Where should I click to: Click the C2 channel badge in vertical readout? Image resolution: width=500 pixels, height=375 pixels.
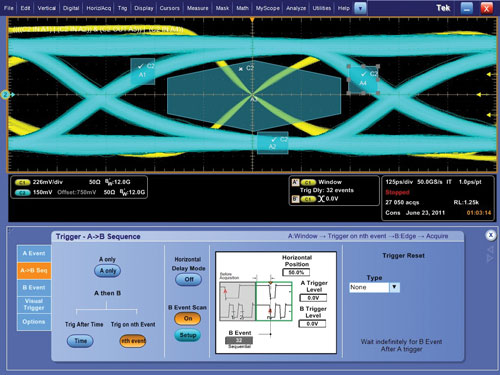[x=22, y=193]
